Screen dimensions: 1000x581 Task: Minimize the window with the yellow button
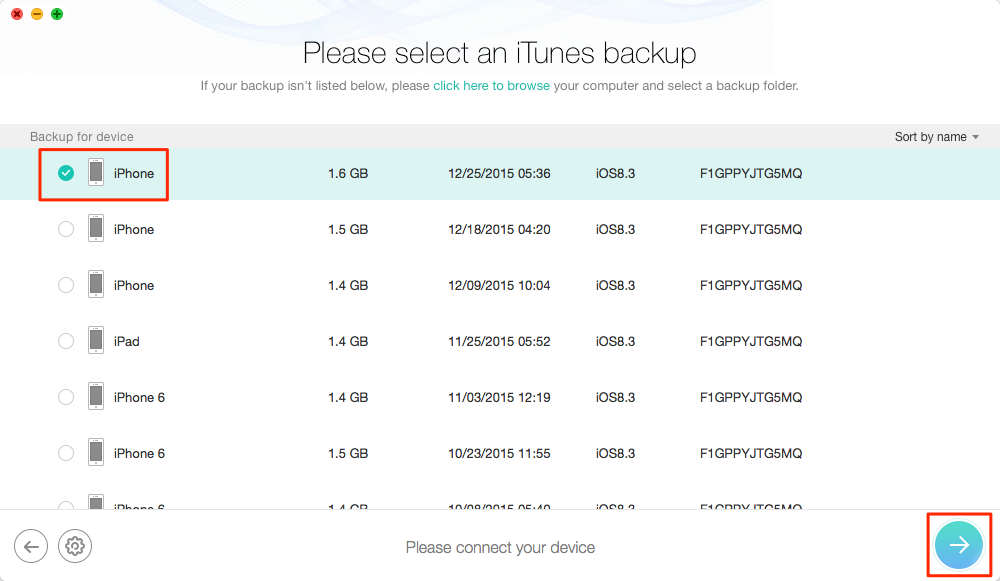click(37, 14)
